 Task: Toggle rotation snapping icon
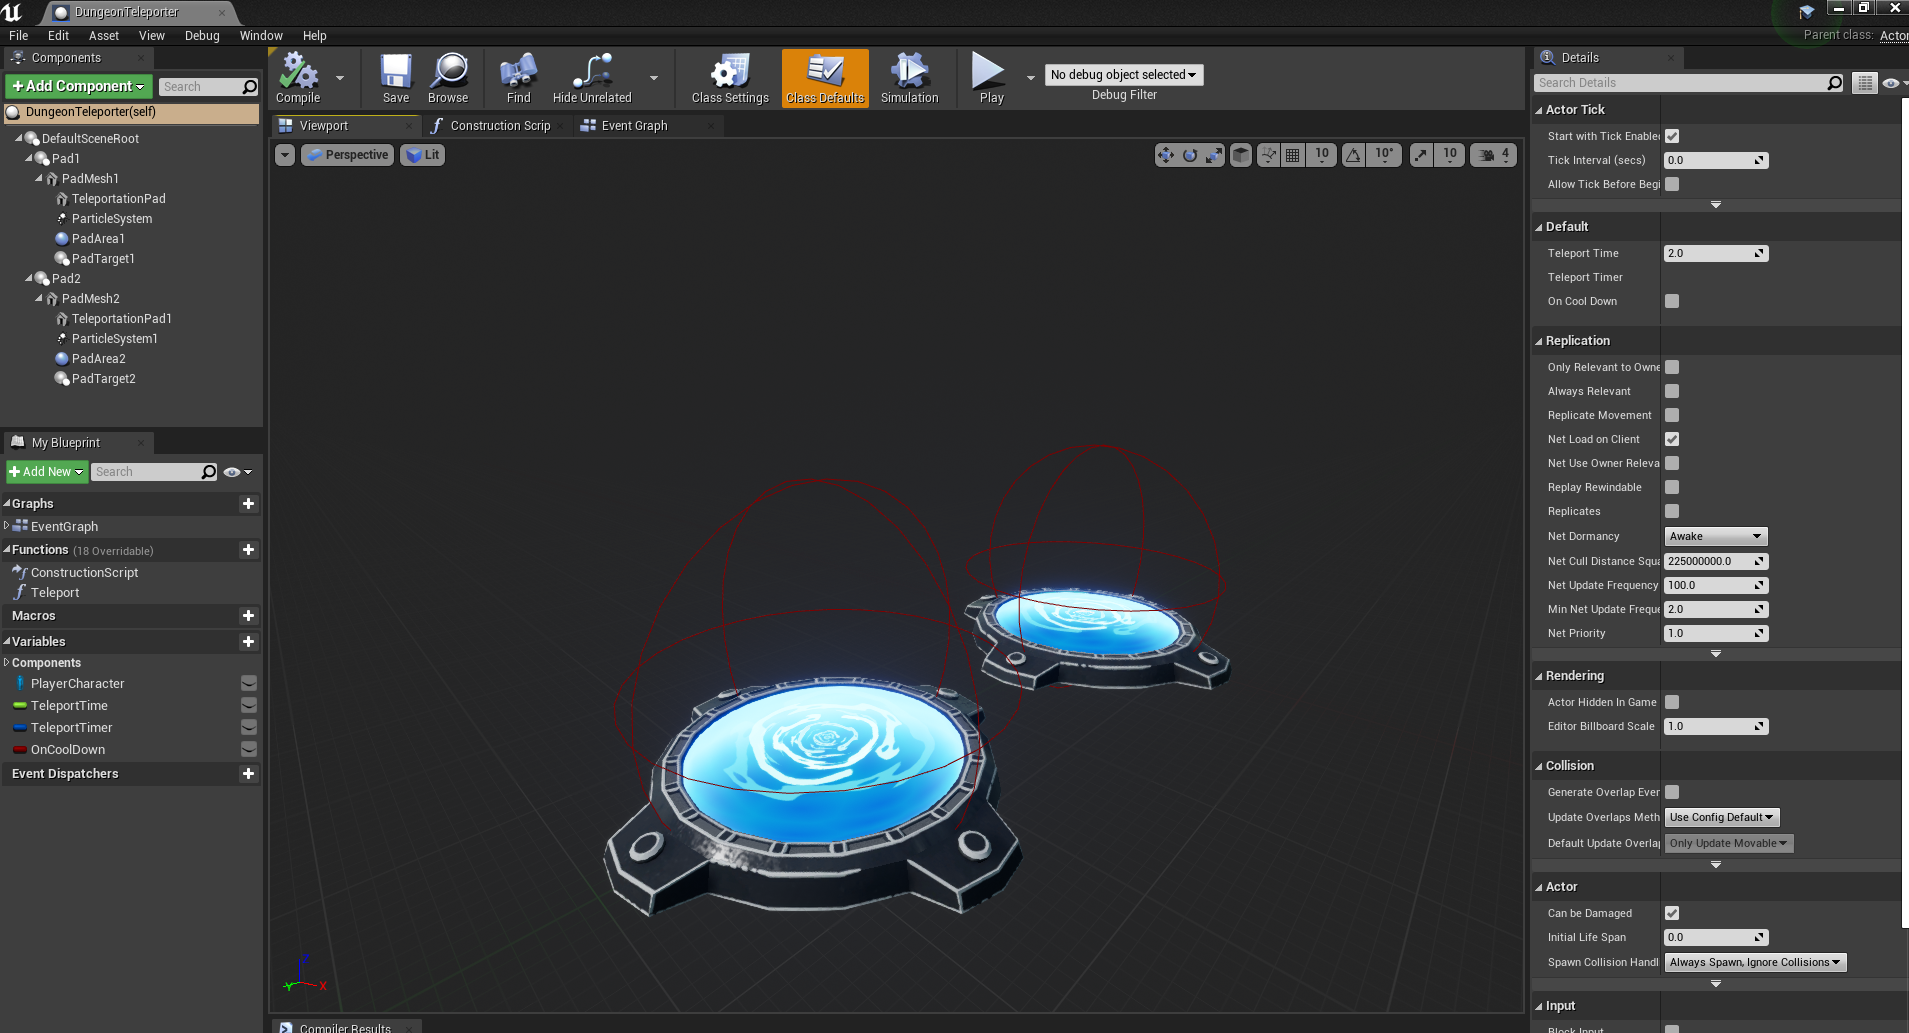point(1353,155)
